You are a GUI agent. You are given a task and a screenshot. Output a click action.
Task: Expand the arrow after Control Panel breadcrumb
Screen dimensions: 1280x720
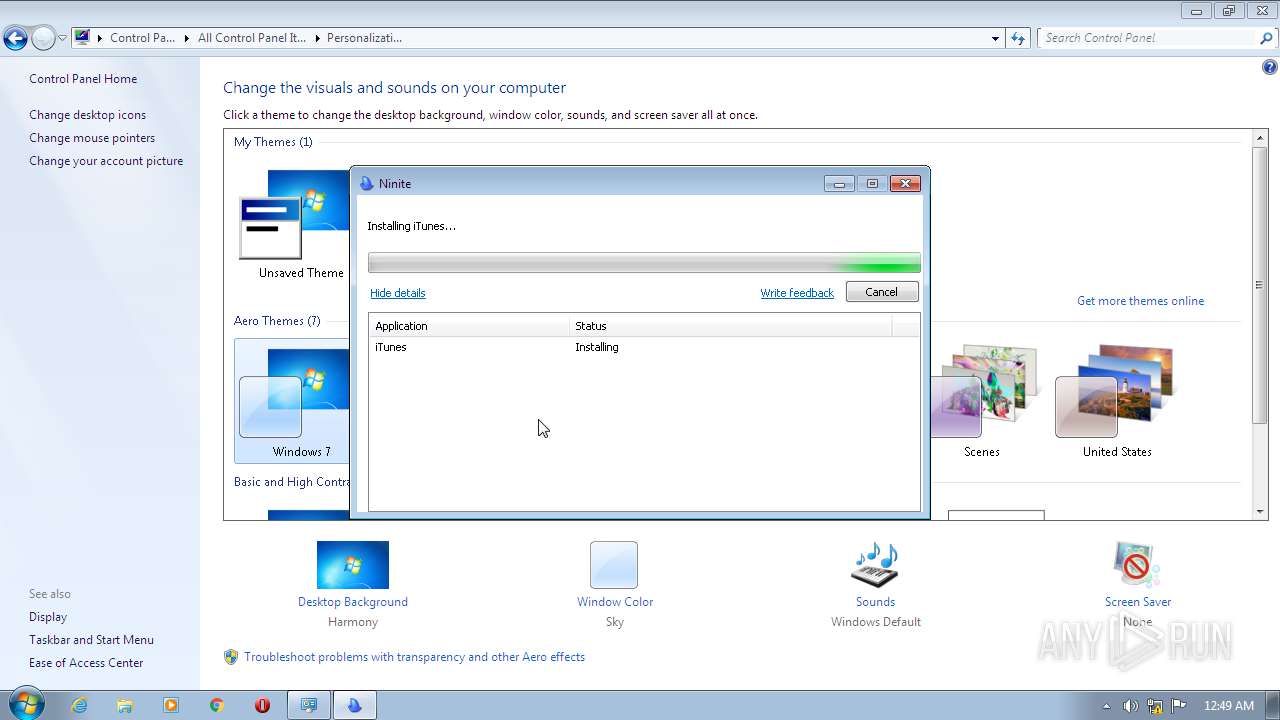(186, 38)
